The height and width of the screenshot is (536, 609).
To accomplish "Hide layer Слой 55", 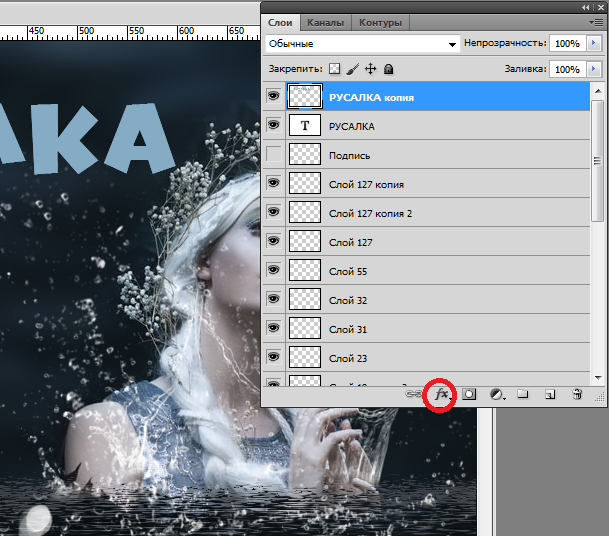I will pyautogui.click(x=273, y=271).
